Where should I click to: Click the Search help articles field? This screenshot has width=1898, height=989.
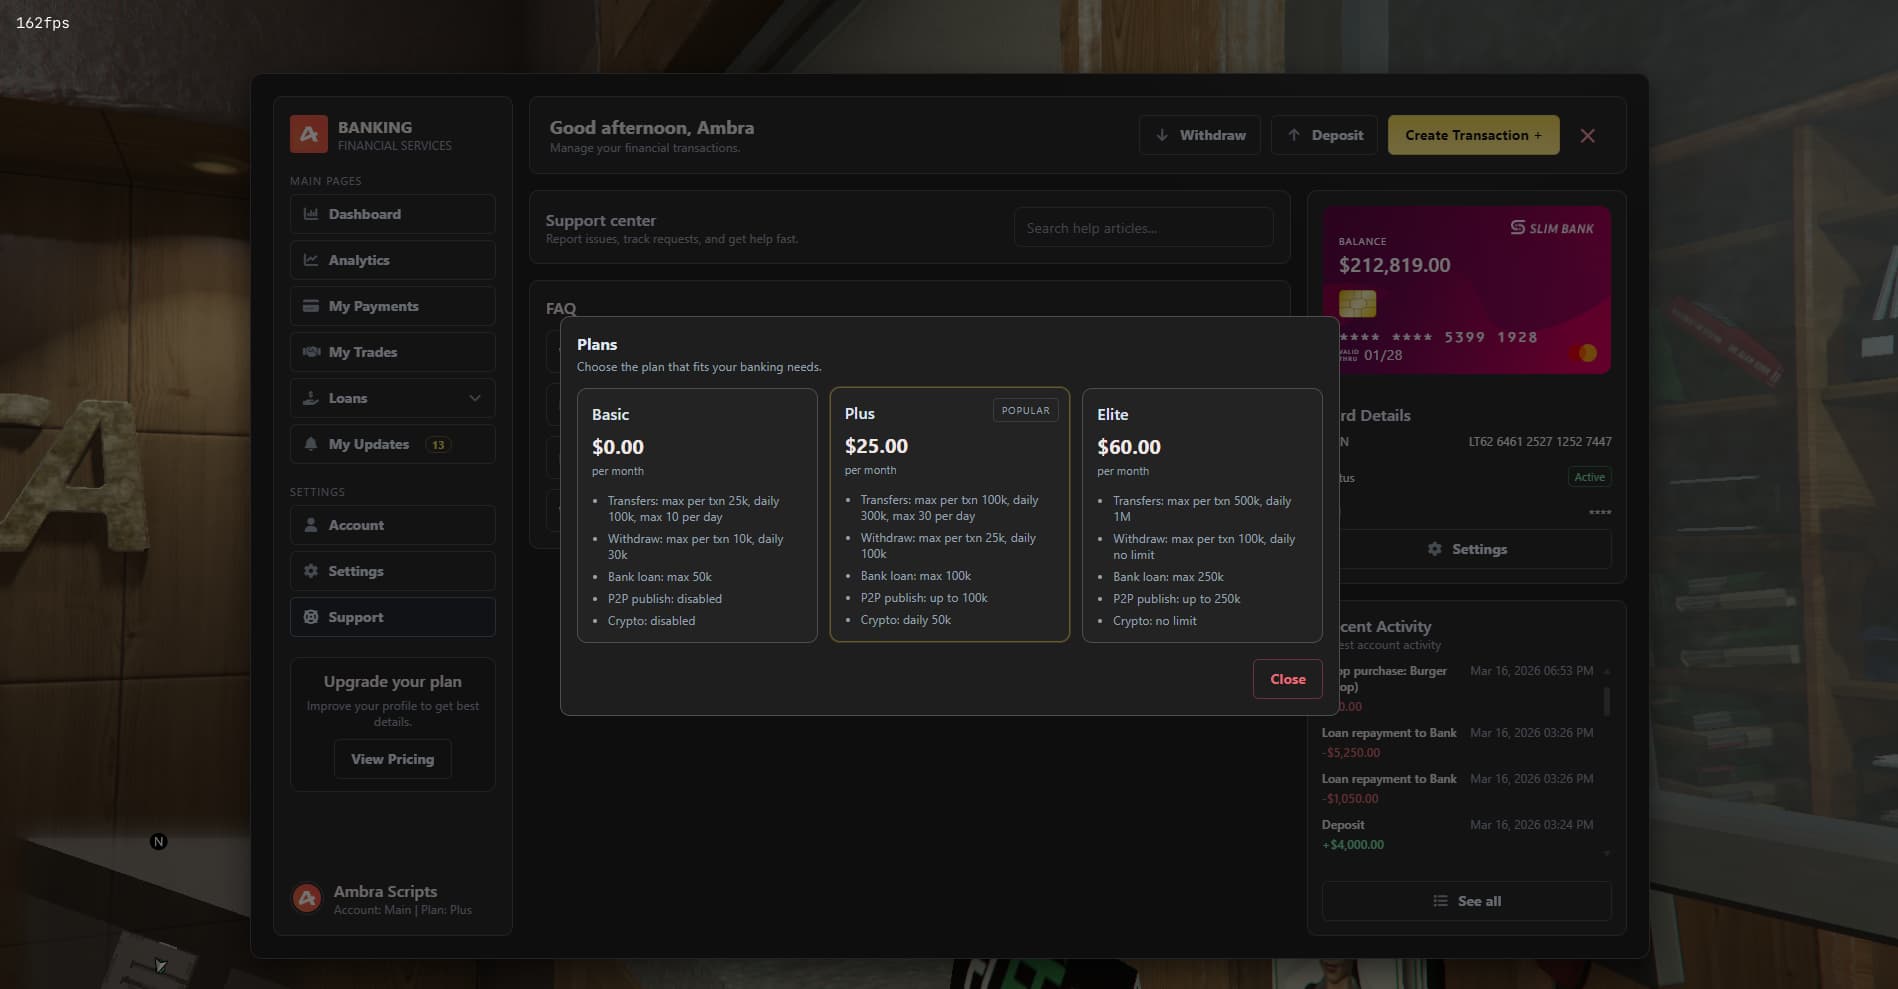1143,228
